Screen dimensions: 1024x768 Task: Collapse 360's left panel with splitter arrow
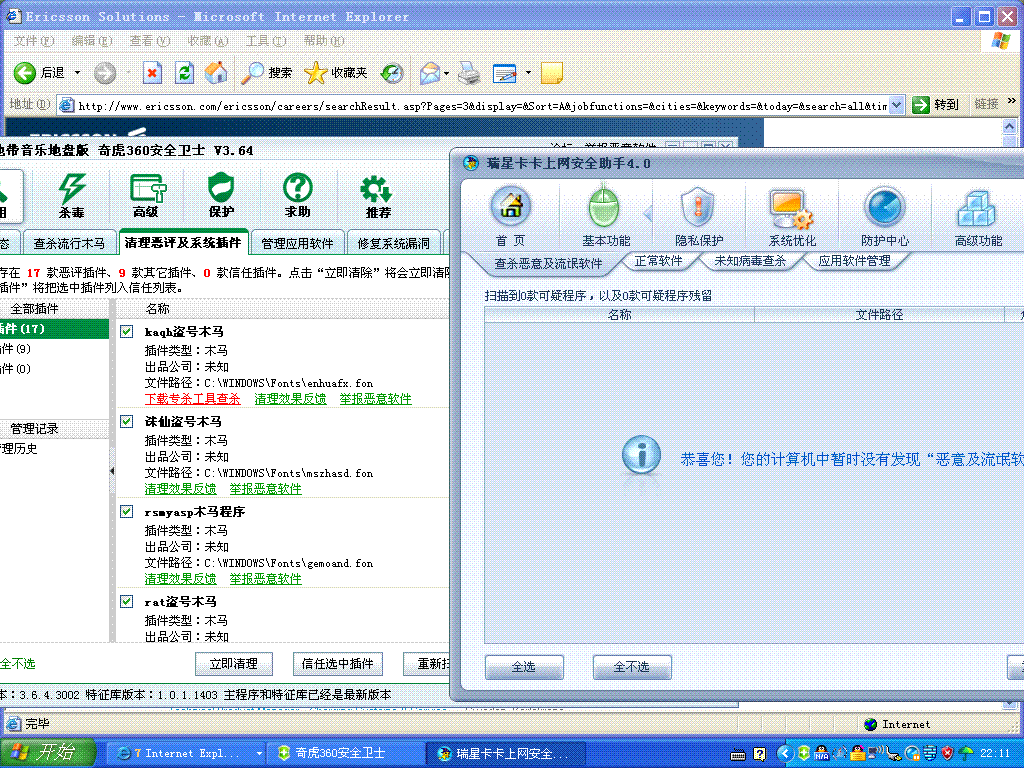click(x=112, y=471)
